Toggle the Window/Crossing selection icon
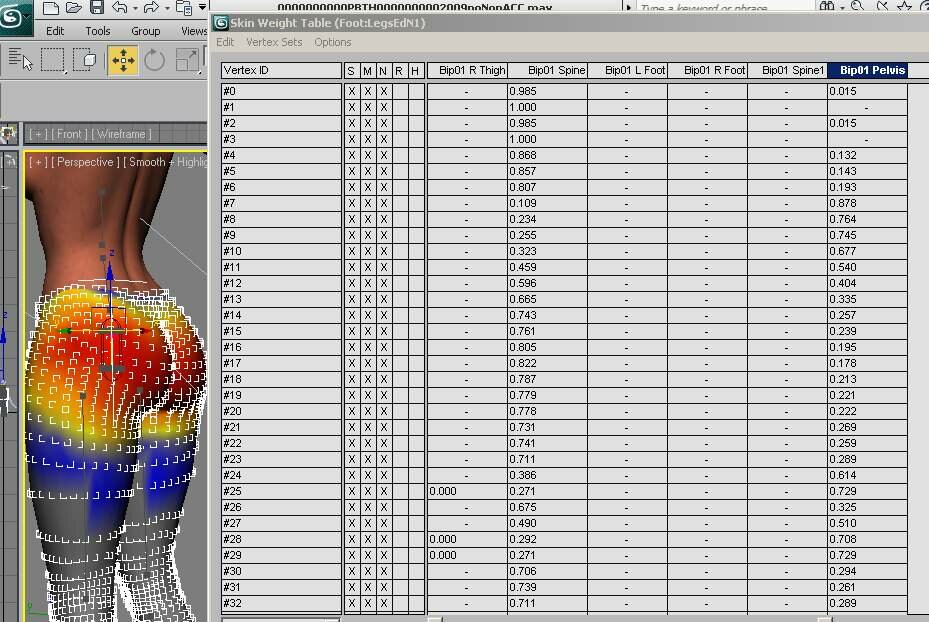This screenshot has width=929, height=622. (85, 59)
